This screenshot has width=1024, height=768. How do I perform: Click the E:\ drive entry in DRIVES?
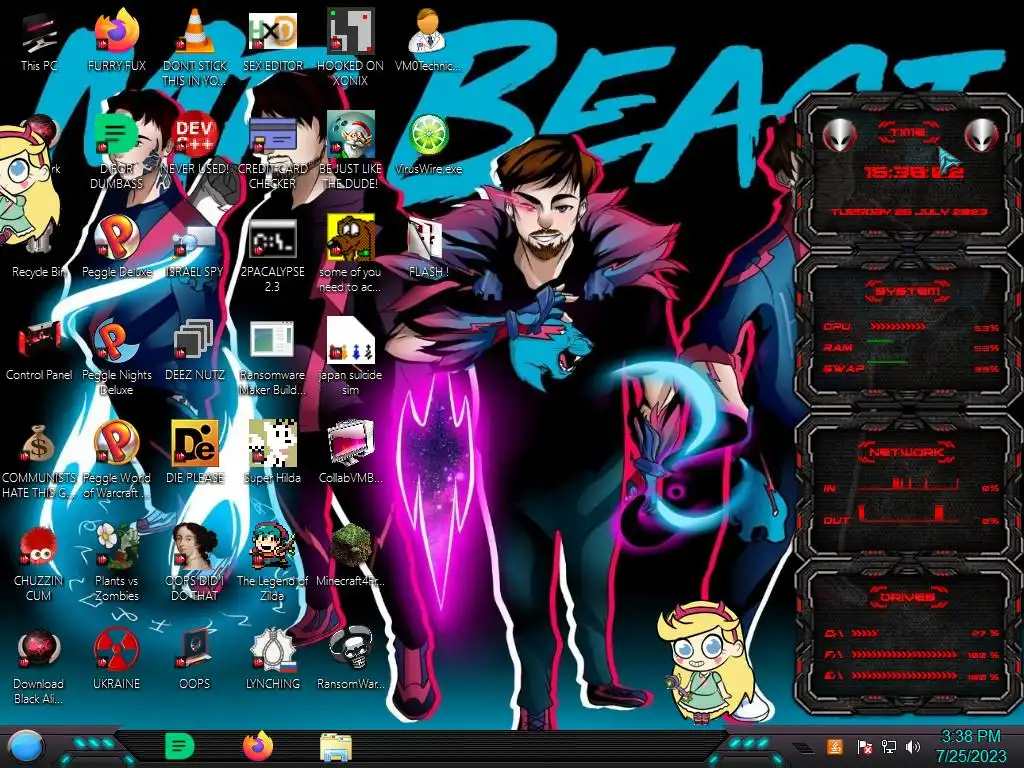912,676
